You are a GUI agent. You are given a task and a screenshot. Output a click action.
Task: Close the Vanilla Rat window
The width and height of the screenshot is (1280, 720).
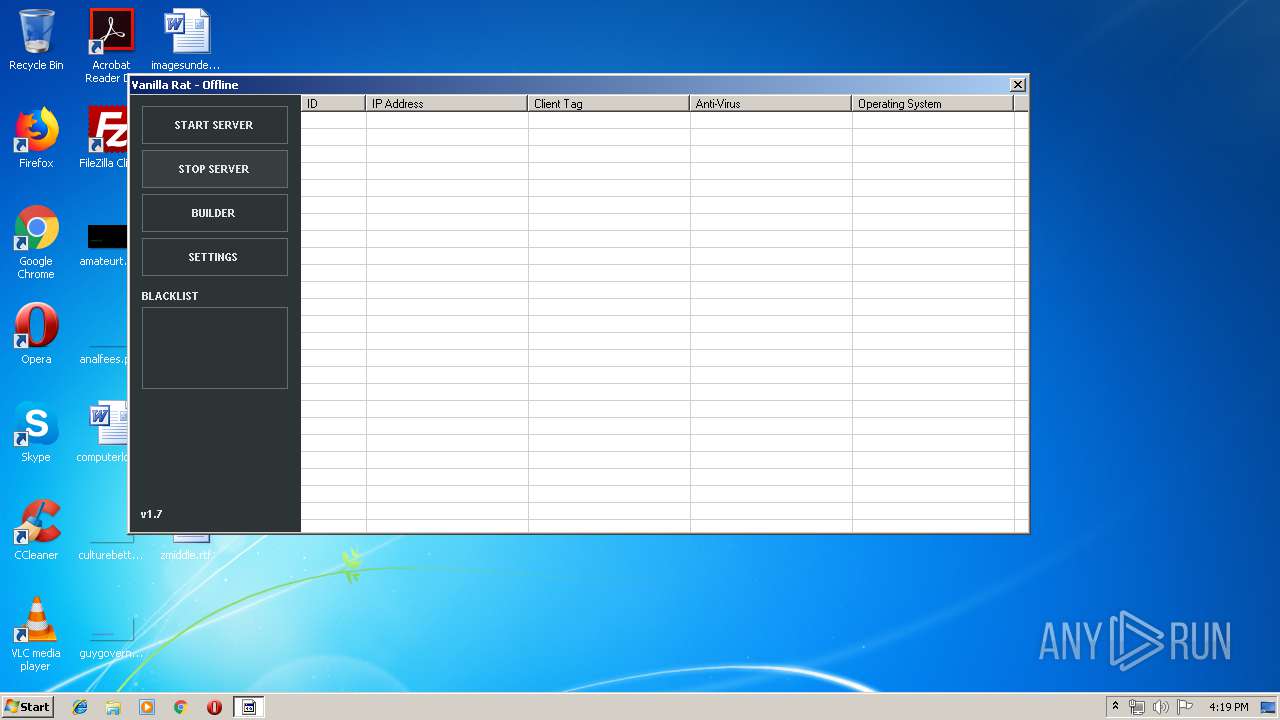[x=1017, y=85]
